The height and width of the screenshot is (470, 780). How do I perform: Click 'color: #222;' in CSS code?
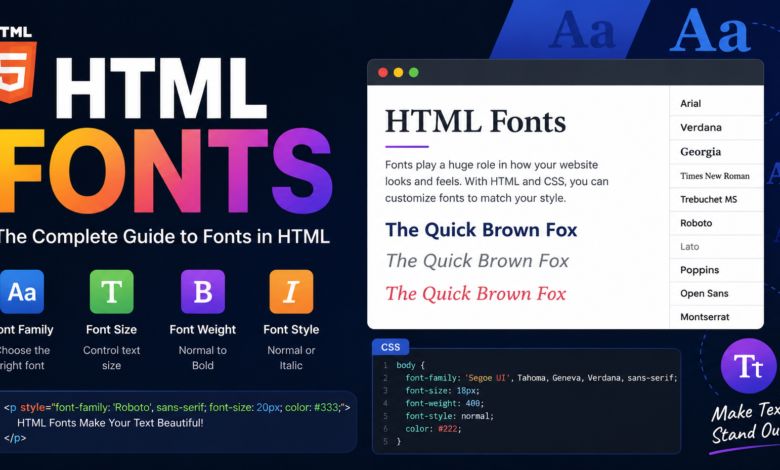click(433, 429)
